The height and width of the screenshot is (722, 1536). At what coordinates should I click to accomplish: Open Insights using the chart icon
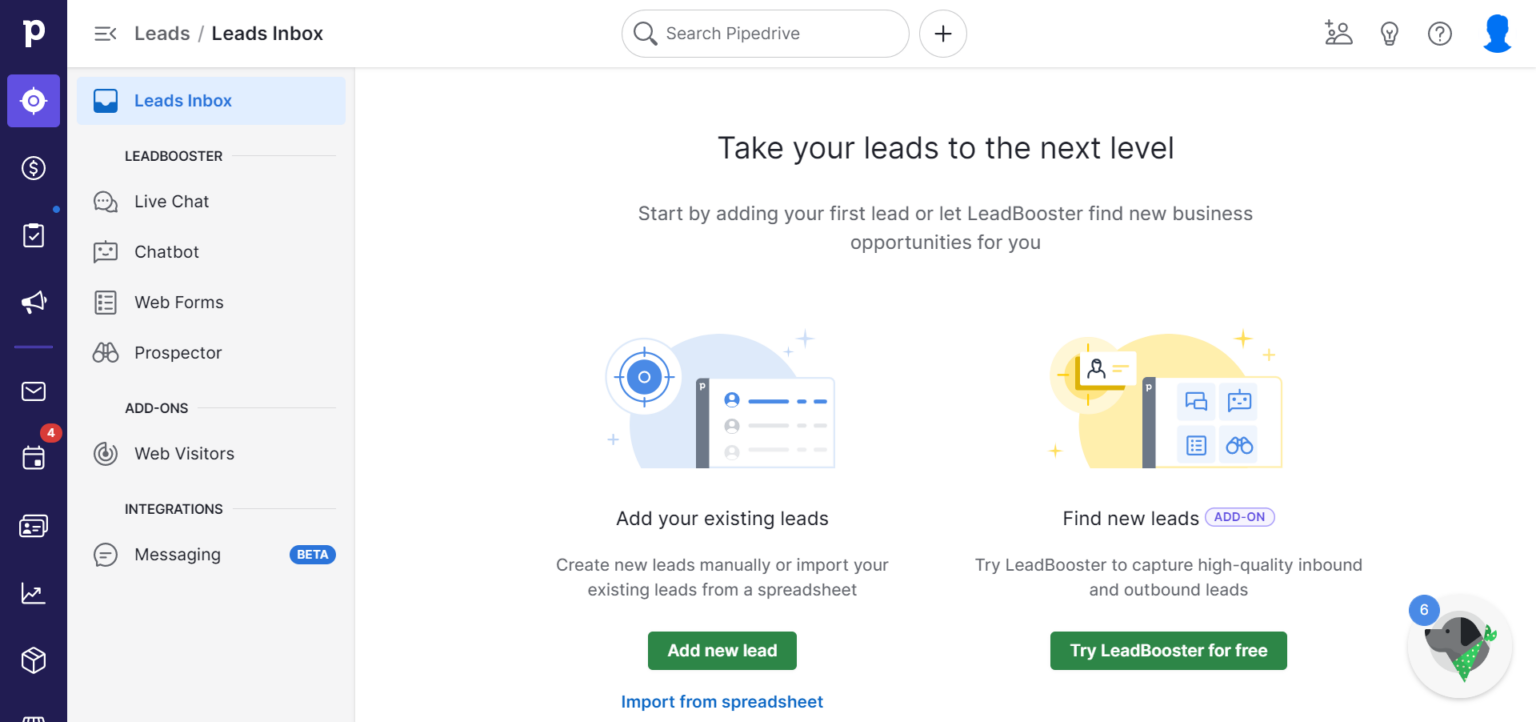(33, 593)
